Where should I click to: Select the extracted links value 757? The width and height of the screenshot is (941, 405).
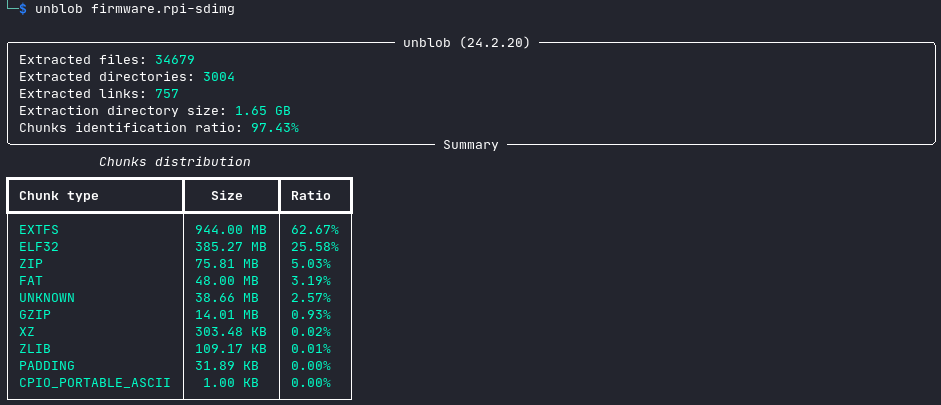167,94
